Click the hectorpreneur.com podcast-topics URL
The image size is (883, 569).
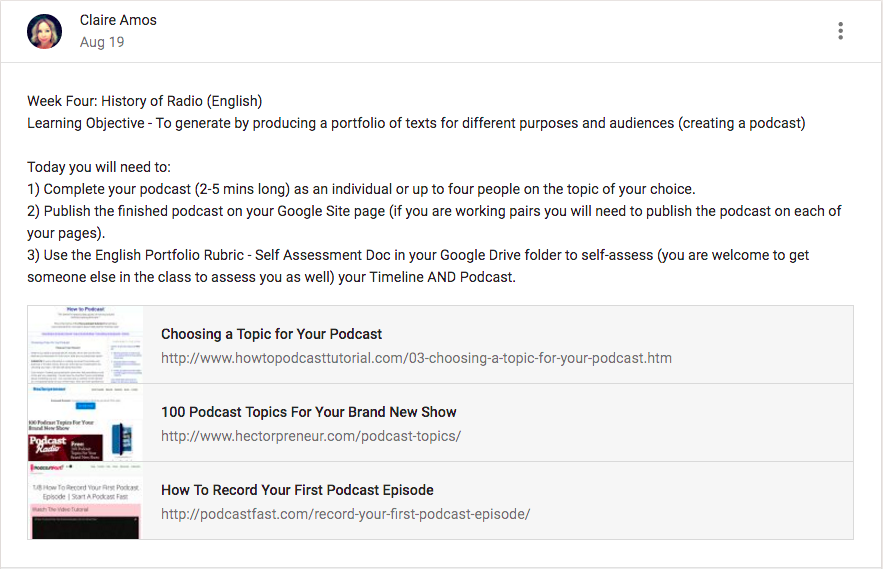tap(311, 436)
